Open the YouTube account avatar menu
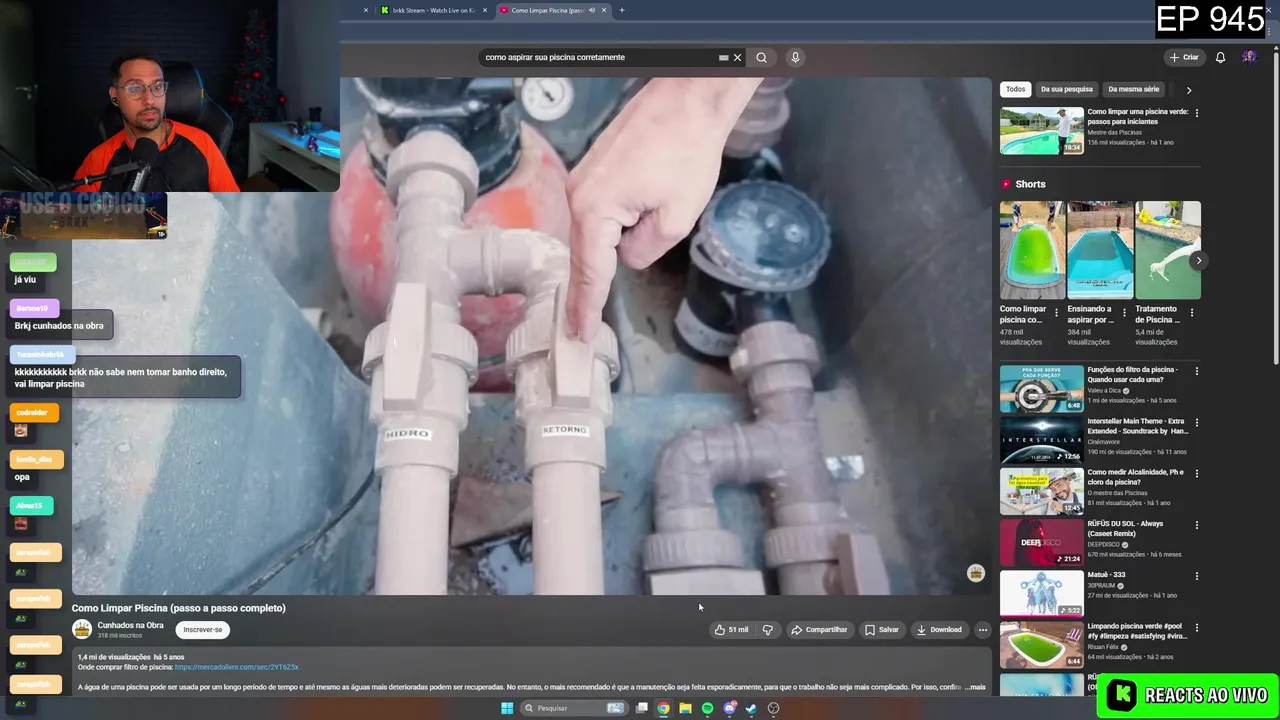This screenshot has width=1280, height=720. click(1249, 57)
